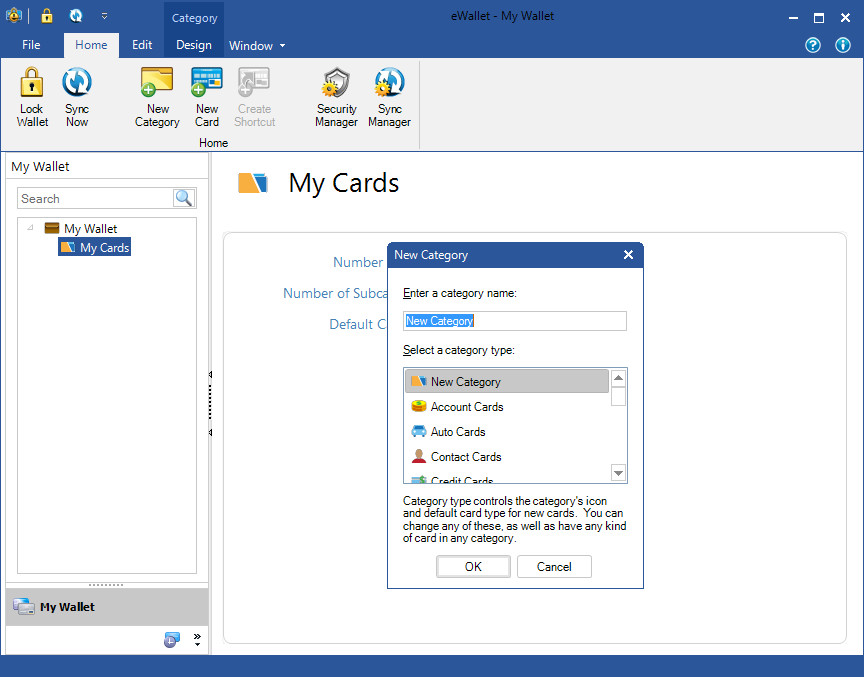Click the lock icon in quick access toolbar
The height and width of the screenshot is (677, 864).
[x=47, y=16]
